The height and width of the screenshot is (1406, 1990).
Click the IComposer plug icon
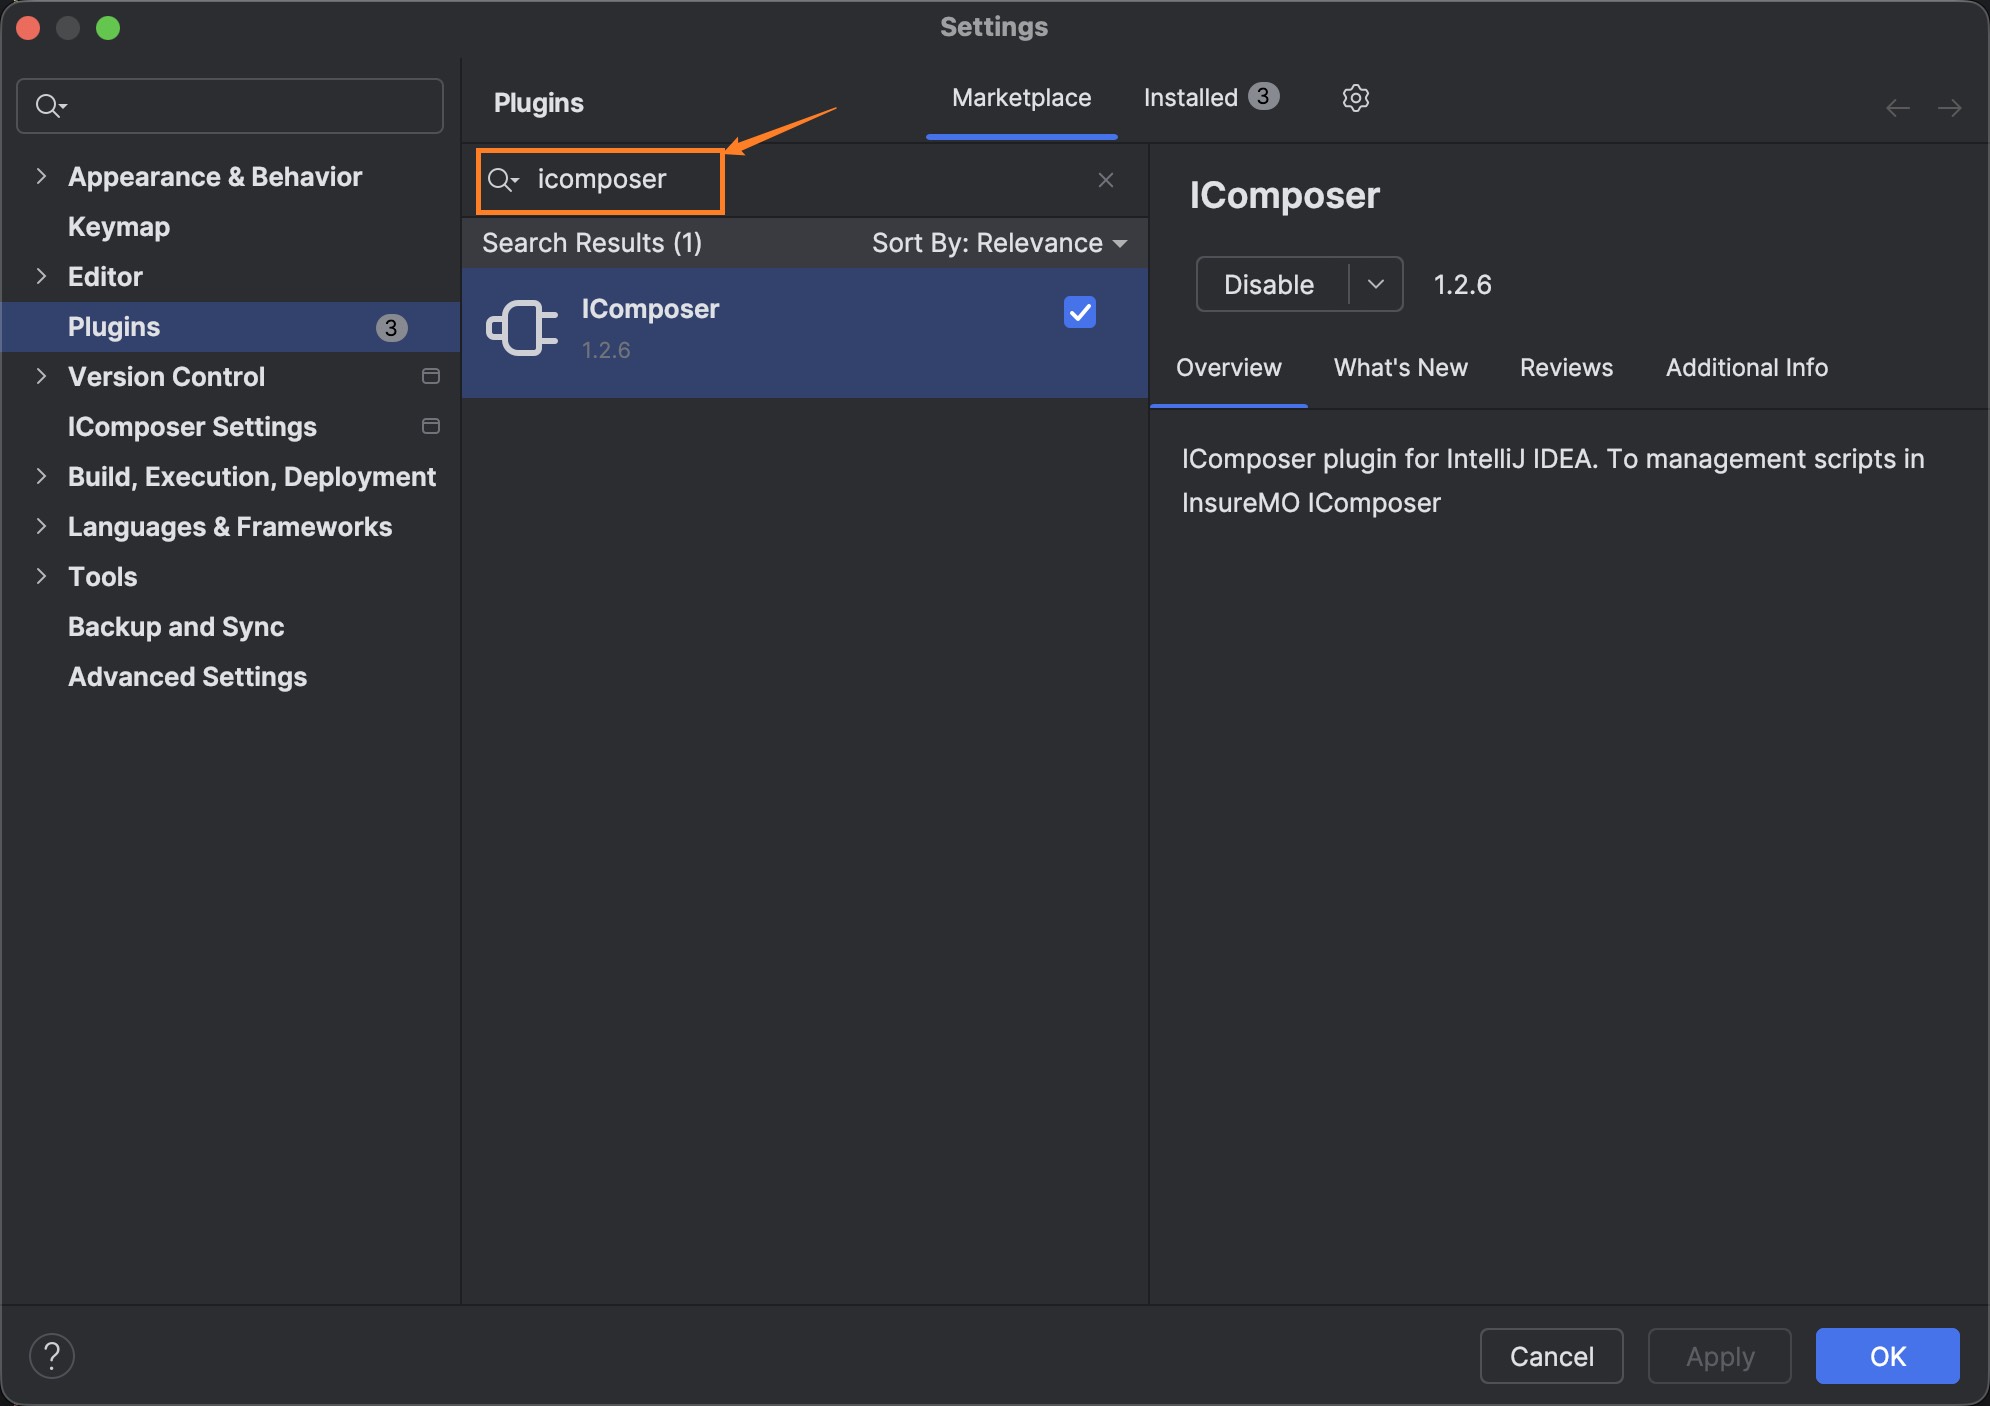(521, 328)
